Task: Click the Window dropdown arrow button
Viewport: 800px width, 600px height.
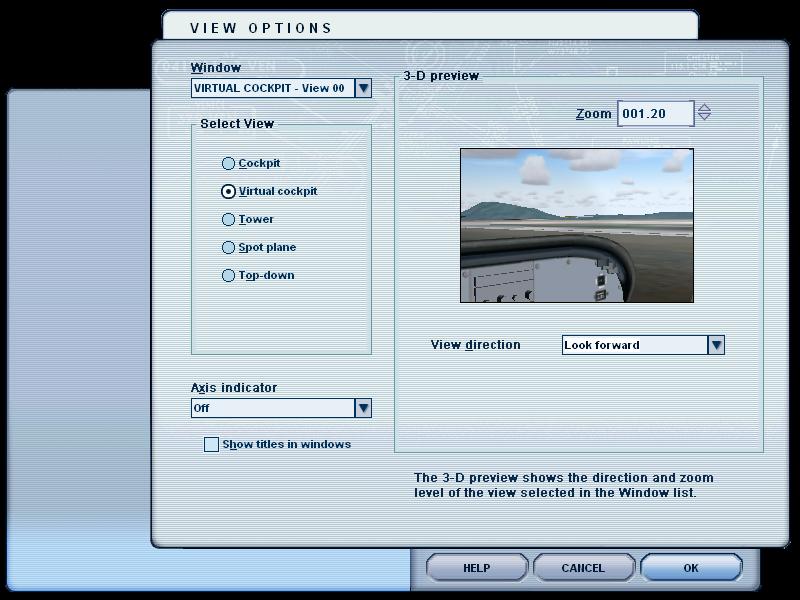Action: (x=363, y=88)
